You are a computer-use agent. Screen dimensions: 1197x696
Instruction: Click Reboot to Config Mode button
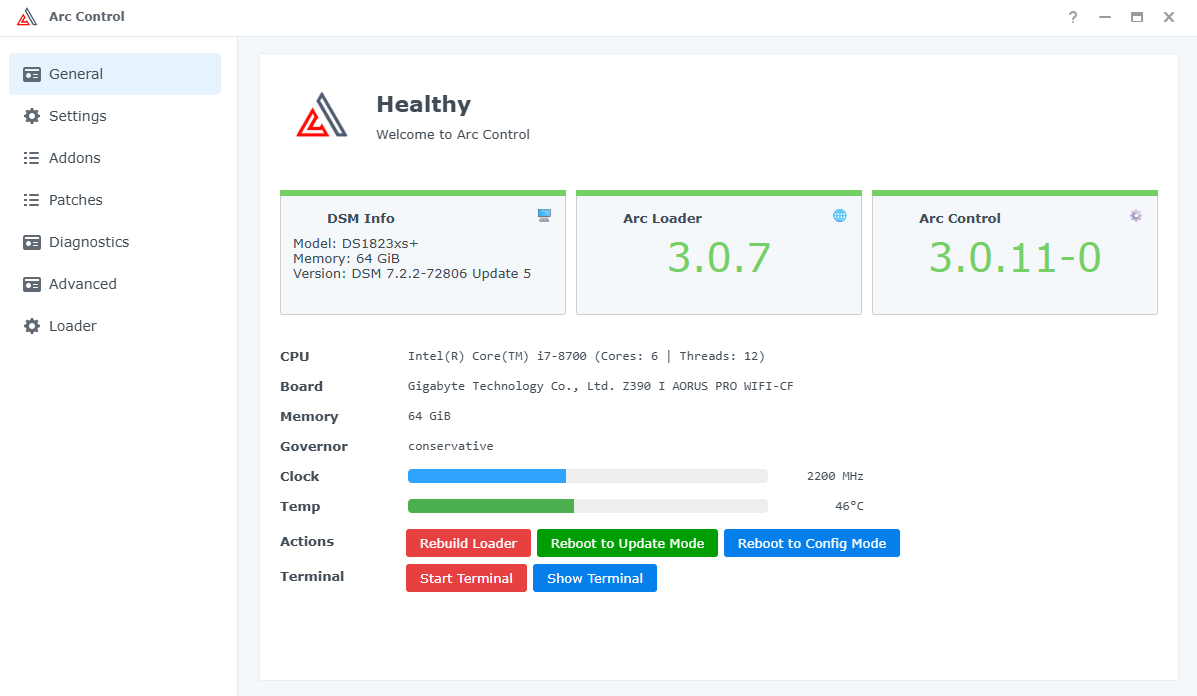pos(811,543)
